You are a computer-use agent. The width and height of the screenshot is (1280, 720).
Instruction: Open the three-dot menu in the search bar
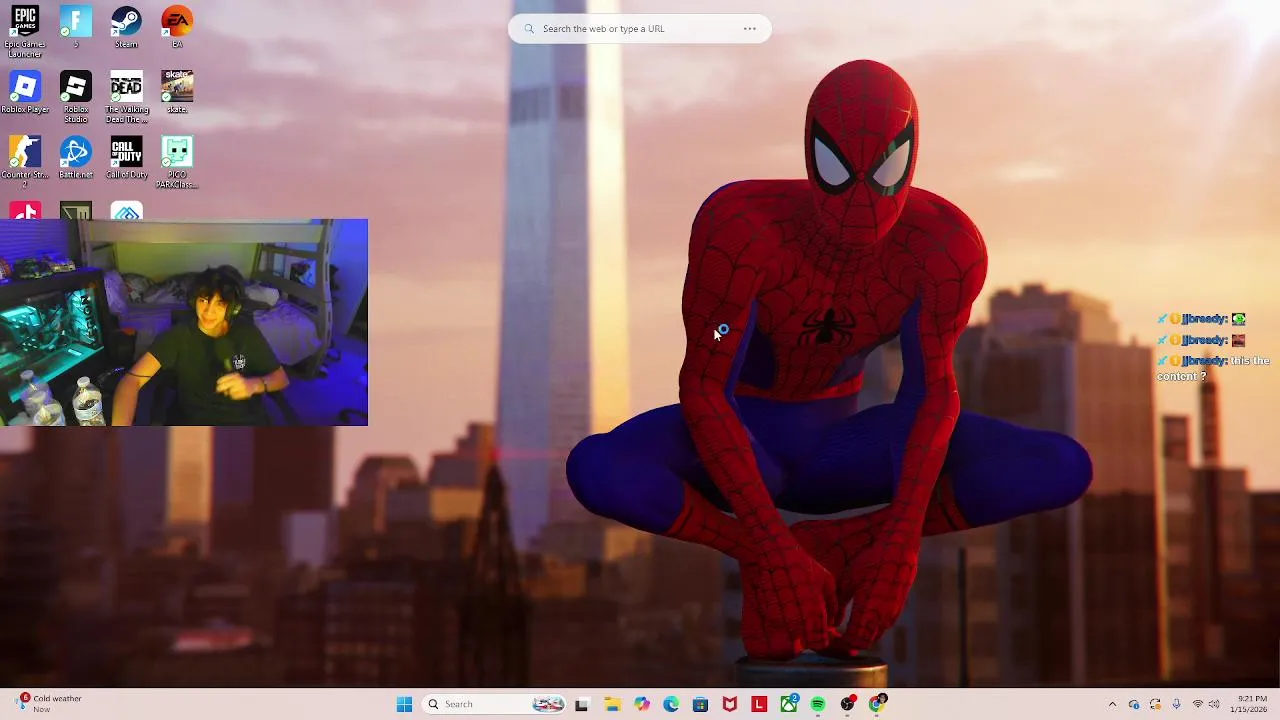coord(750,28)
